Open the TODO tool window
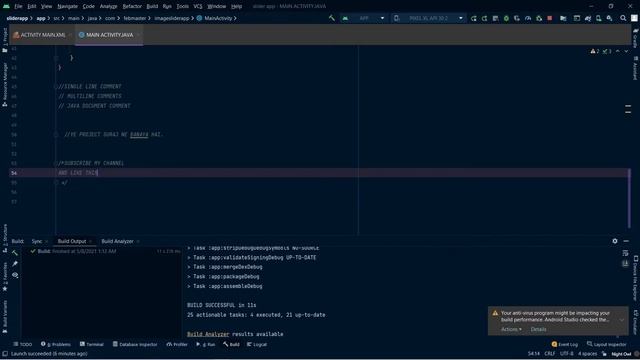Image resolution: width=640 pixels, height=360 pixels. click(22, 344)
